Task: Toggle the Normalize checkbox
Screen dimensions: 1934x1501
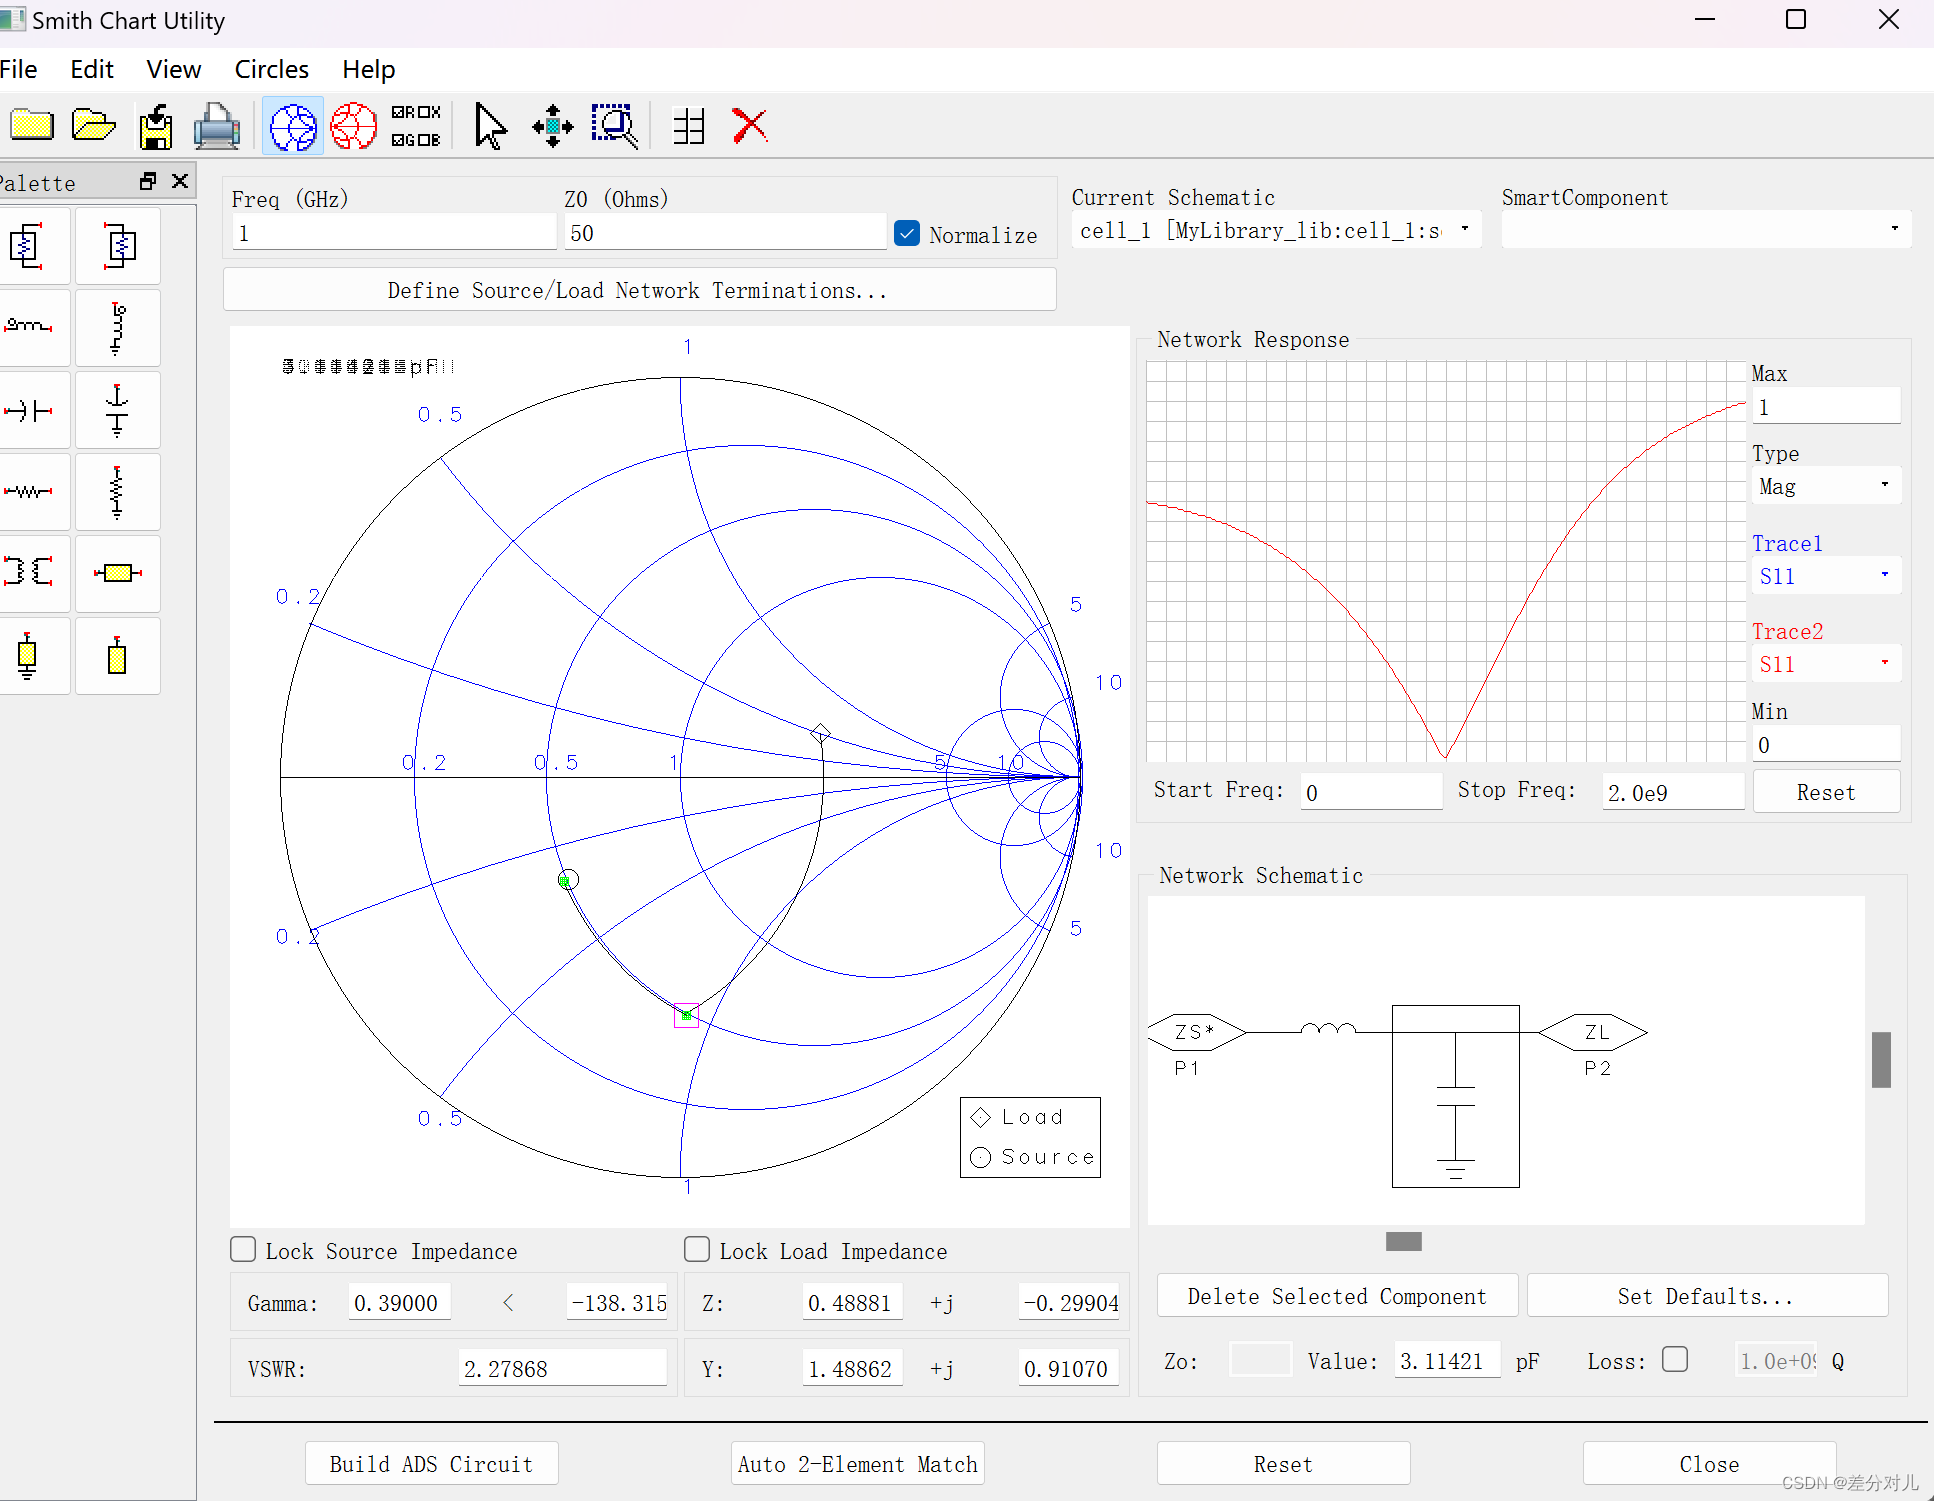Action: click(x=906, y=234)
